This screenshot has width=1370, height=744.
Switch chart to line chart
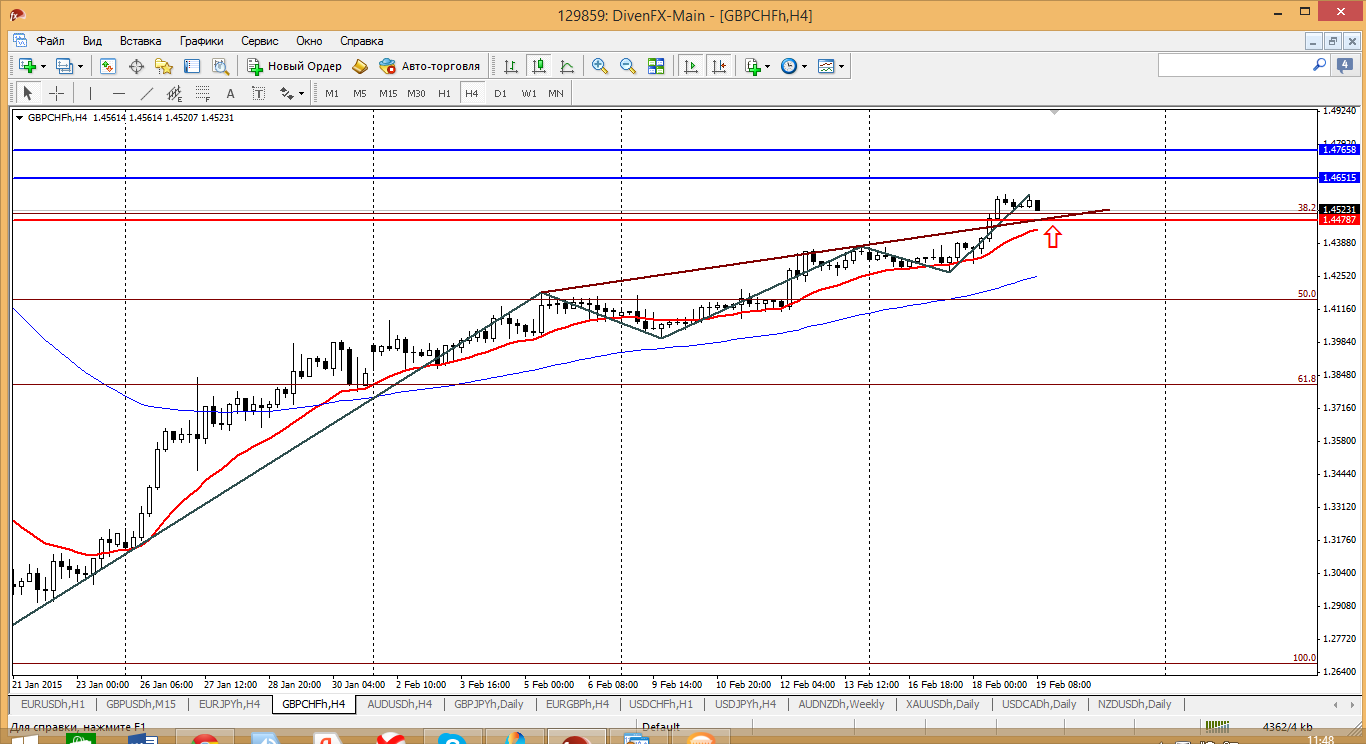point(567,66)
